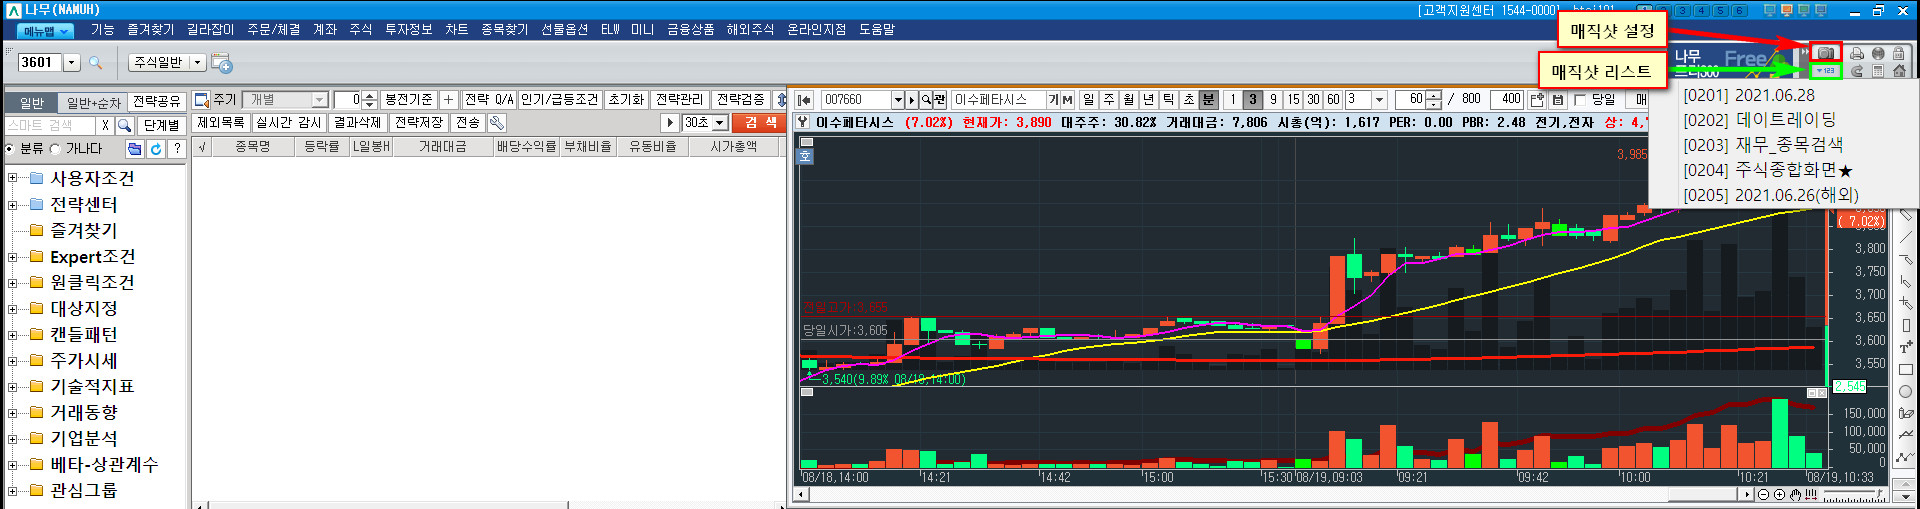Toggle the 주 weekly period button
This screenshot has height=509, width=1920.
point(1108,100)
